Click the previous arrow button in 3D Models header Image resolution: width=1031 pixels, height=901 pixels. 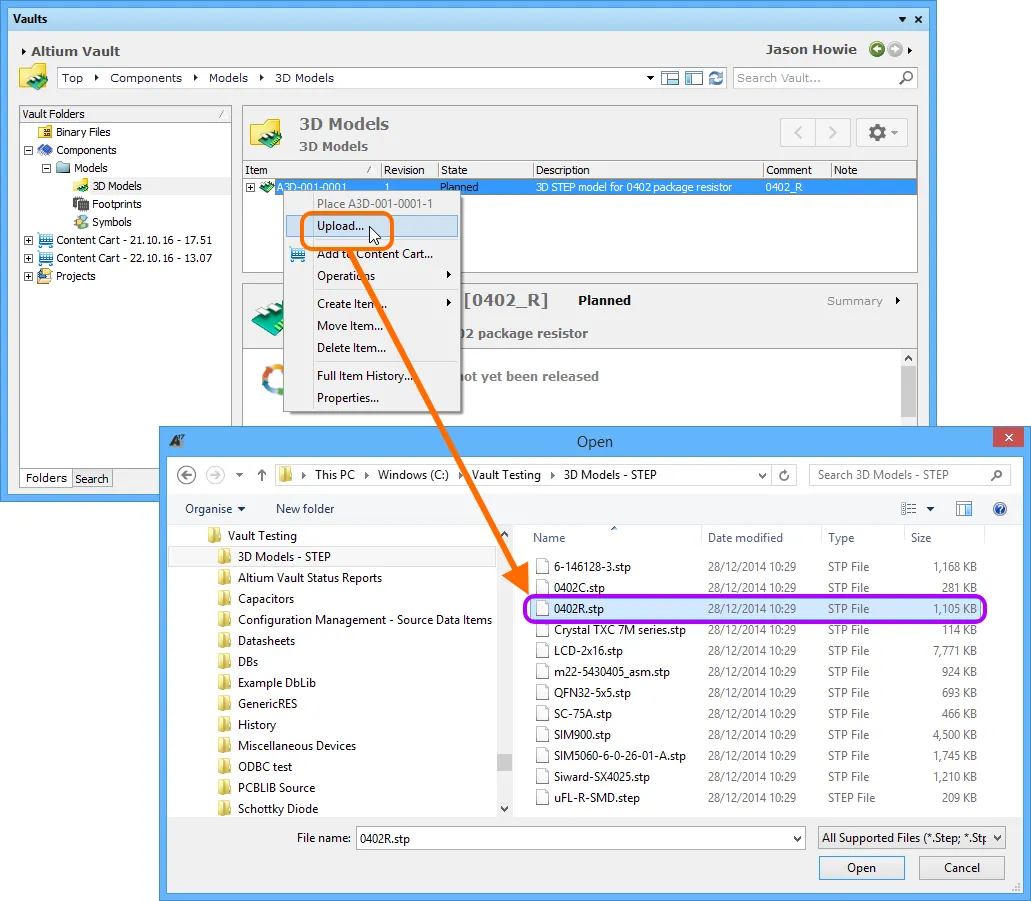click(x=798, y=132)
